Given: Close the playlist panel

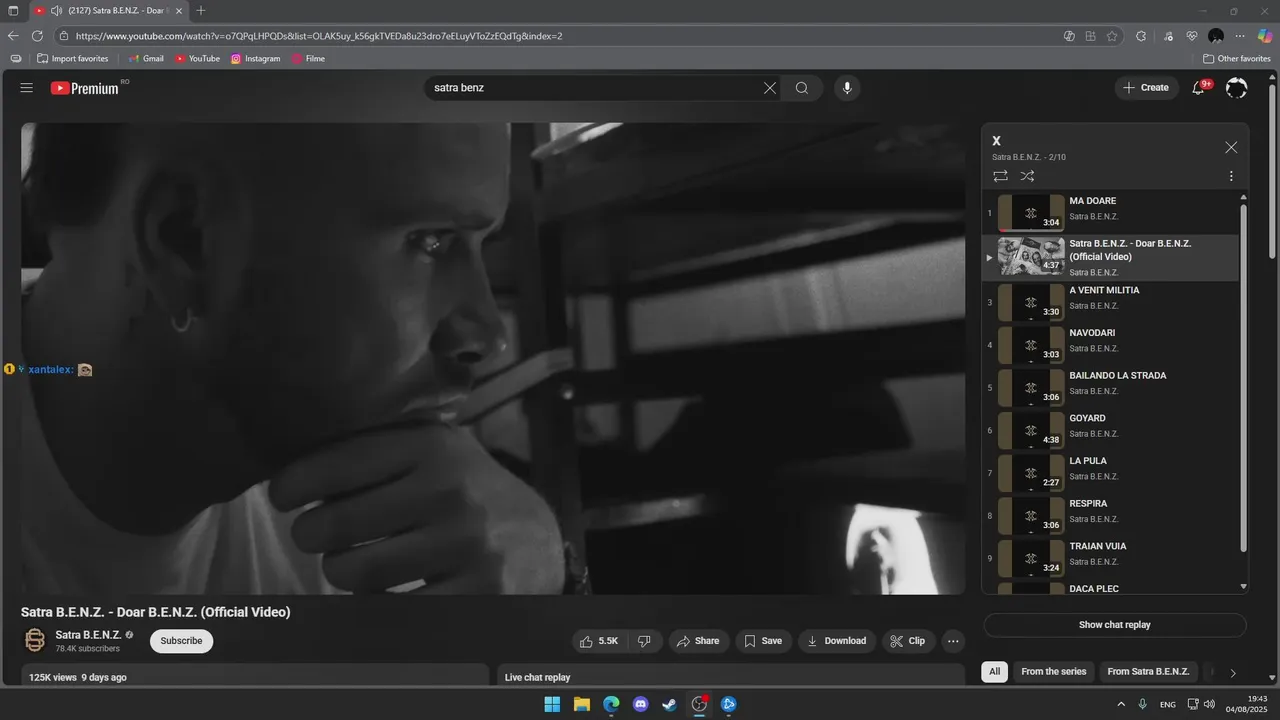Looking at the screenshot, I should point(1231,147).
